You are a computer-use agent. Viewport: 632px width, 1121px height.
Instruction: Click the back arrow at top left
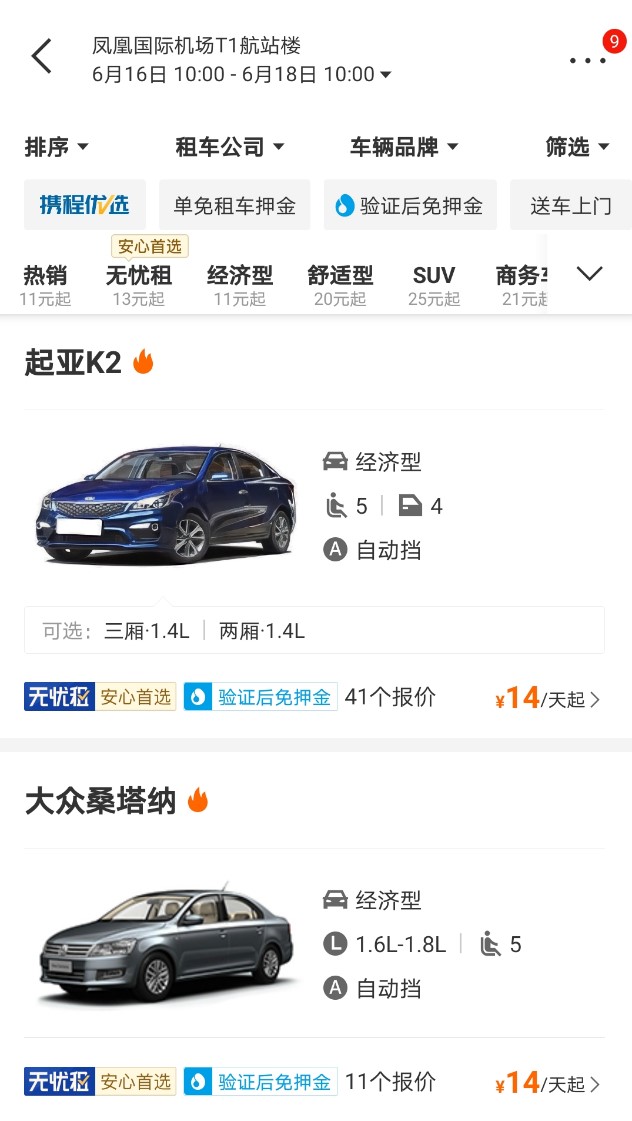pyautogui.click(x=40, y=56)
